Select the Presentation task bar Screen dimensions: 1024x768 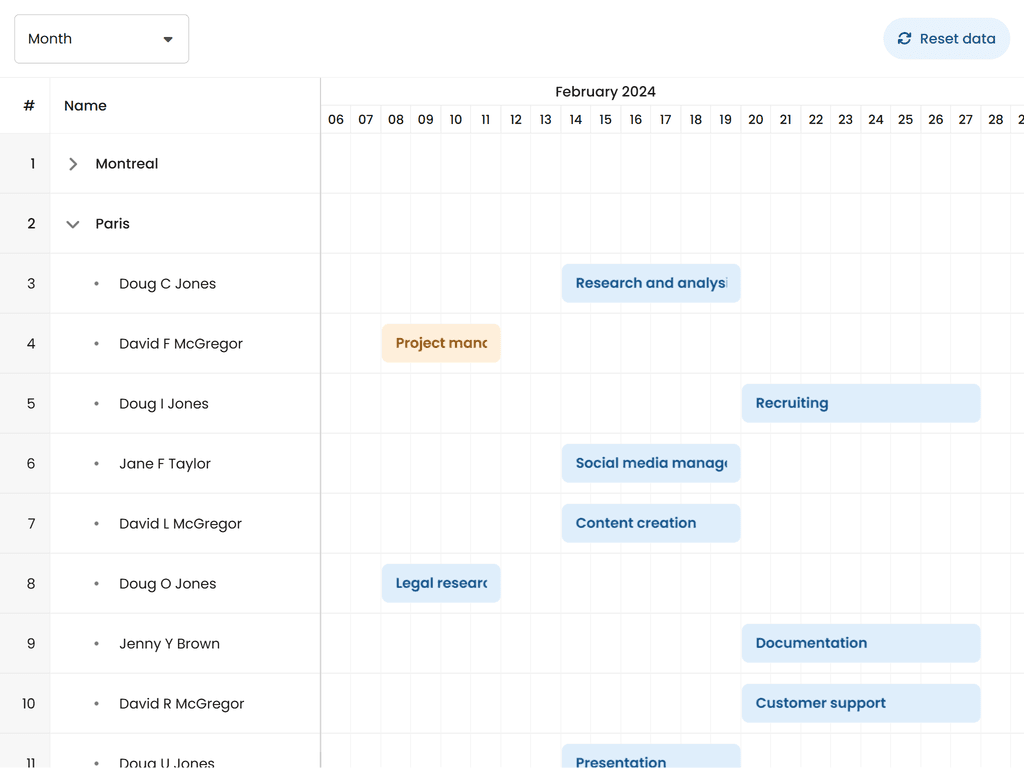[x=650, y=757]
